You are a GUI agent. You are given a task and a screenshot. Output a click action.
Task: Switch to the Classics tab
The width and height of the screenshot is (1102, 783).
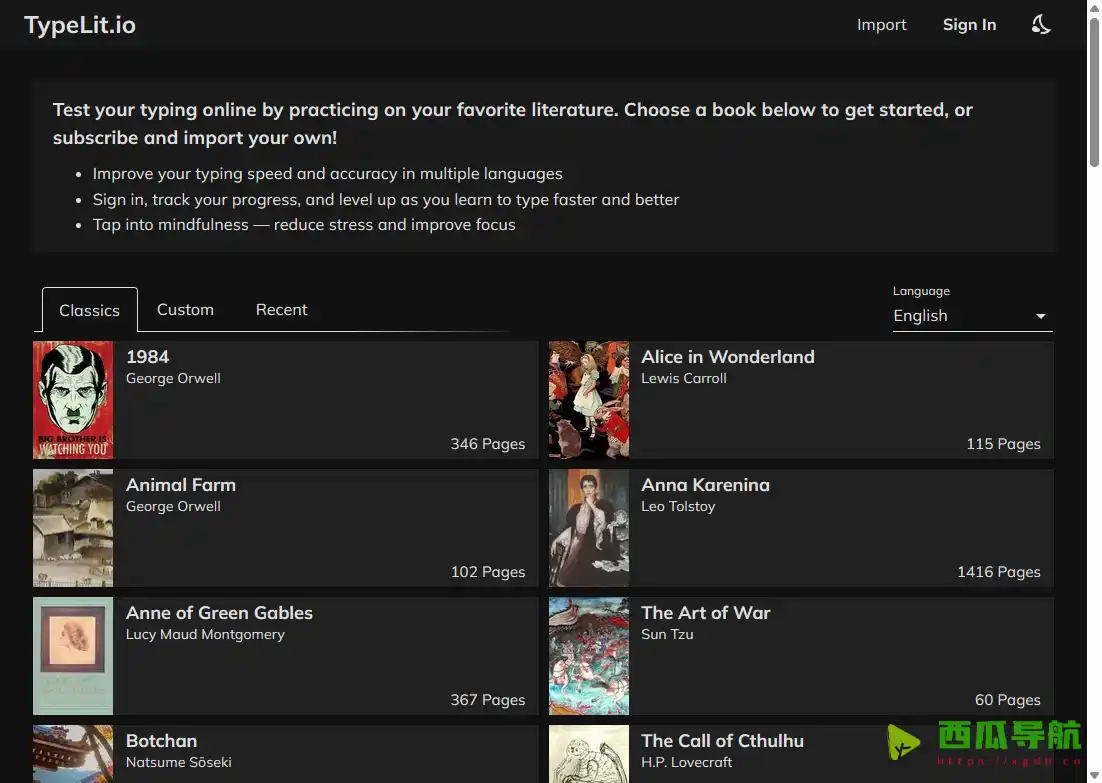click(x=89, y=310)
